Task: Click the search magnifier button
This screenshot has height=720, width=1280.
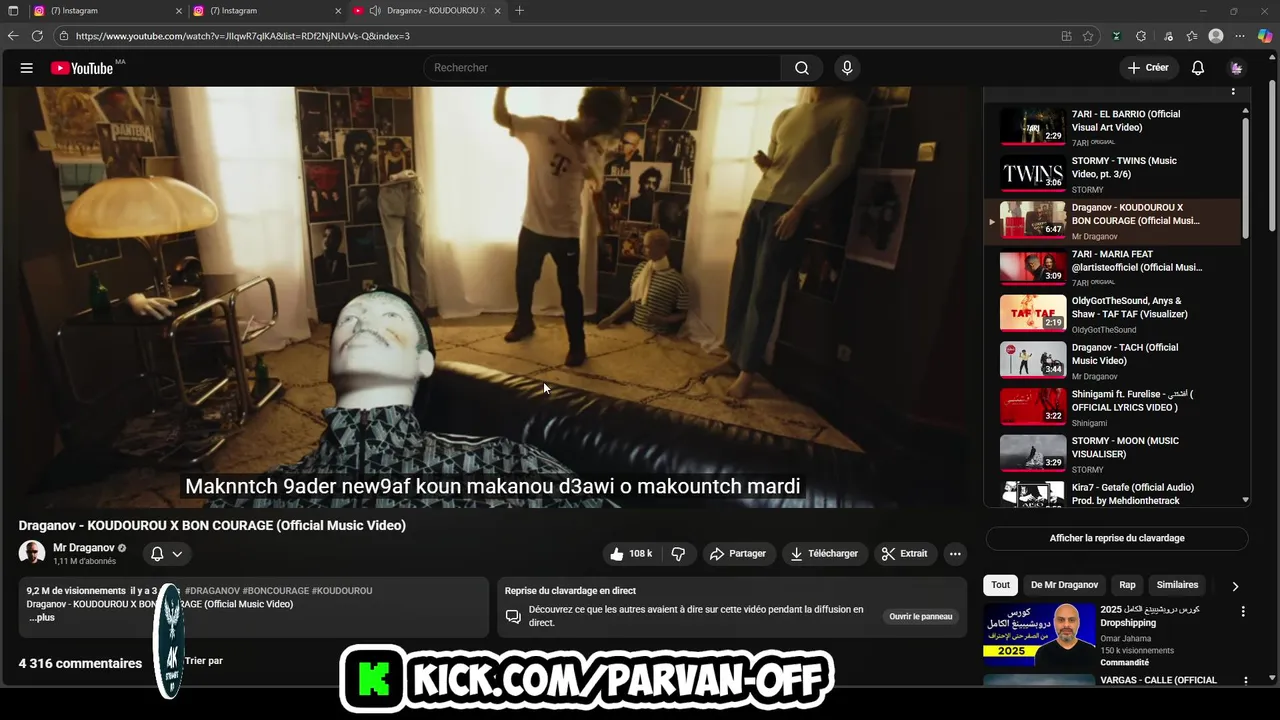Action: tap(802, 68)
